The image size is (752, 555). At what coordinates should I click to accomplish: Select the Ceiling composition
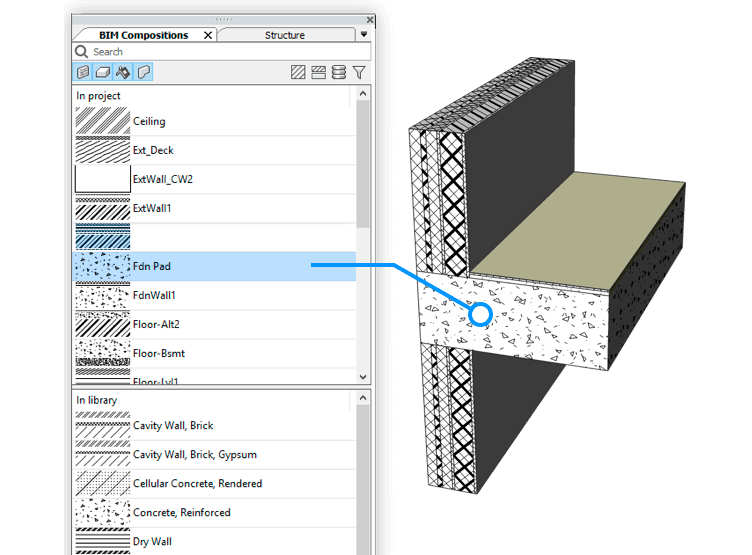click(214, 121)
